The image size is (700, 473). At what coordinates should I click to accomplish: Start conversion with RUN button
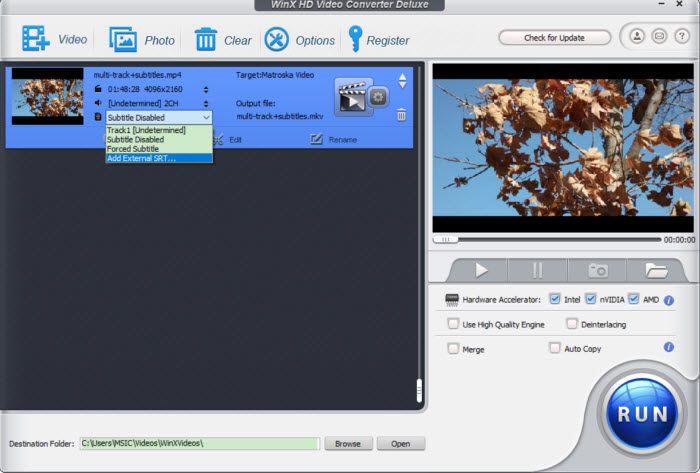tap(642, 415)
